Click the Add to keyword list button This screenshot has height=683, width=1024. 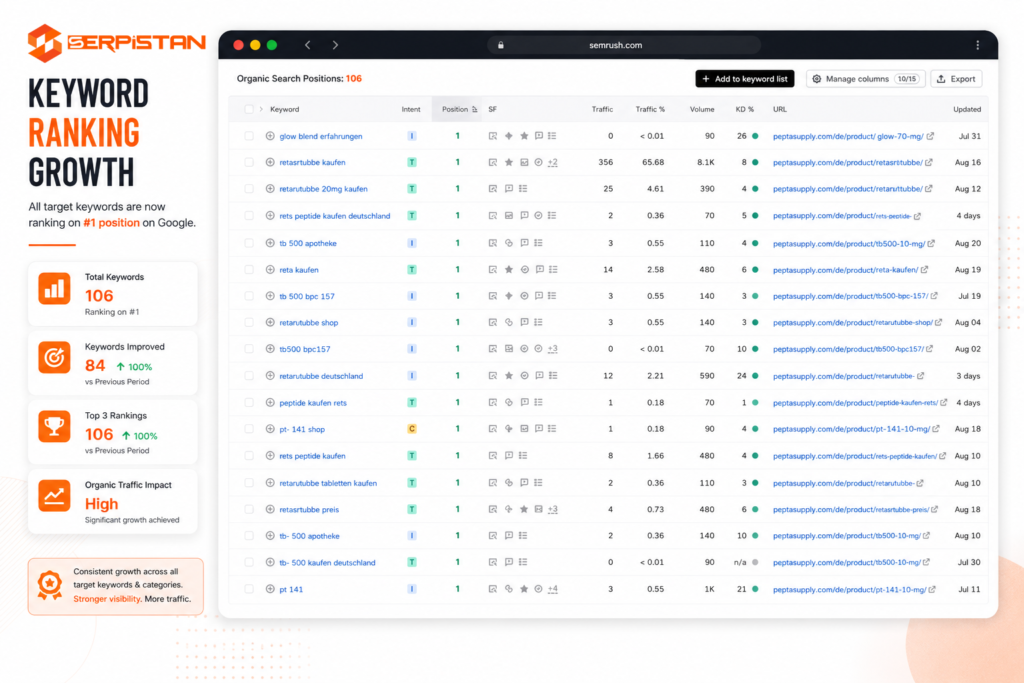[744, 78]
